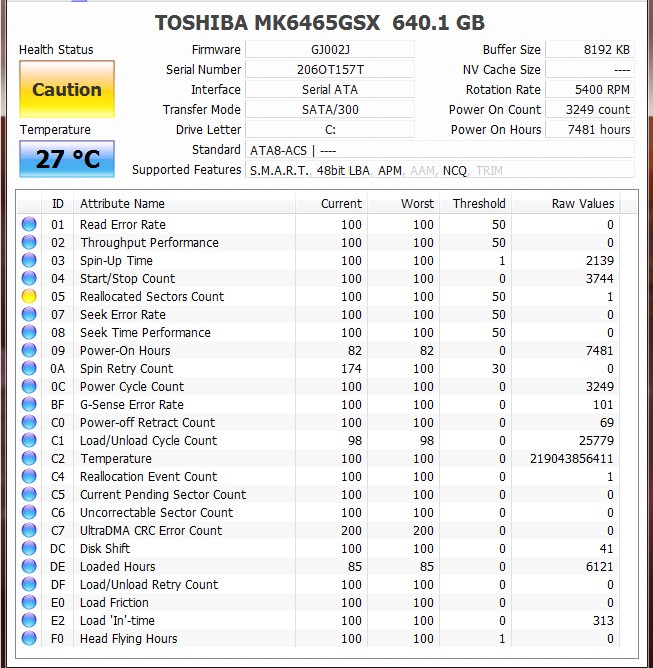Click the blue status icon for Spin-Up Time
The height and width of the screenshot is (668, 653).
(x=29, y=260)
